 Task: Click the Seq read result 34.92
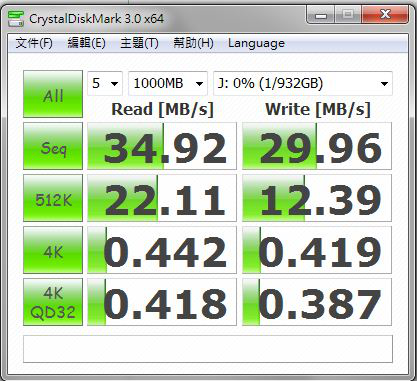162,146
